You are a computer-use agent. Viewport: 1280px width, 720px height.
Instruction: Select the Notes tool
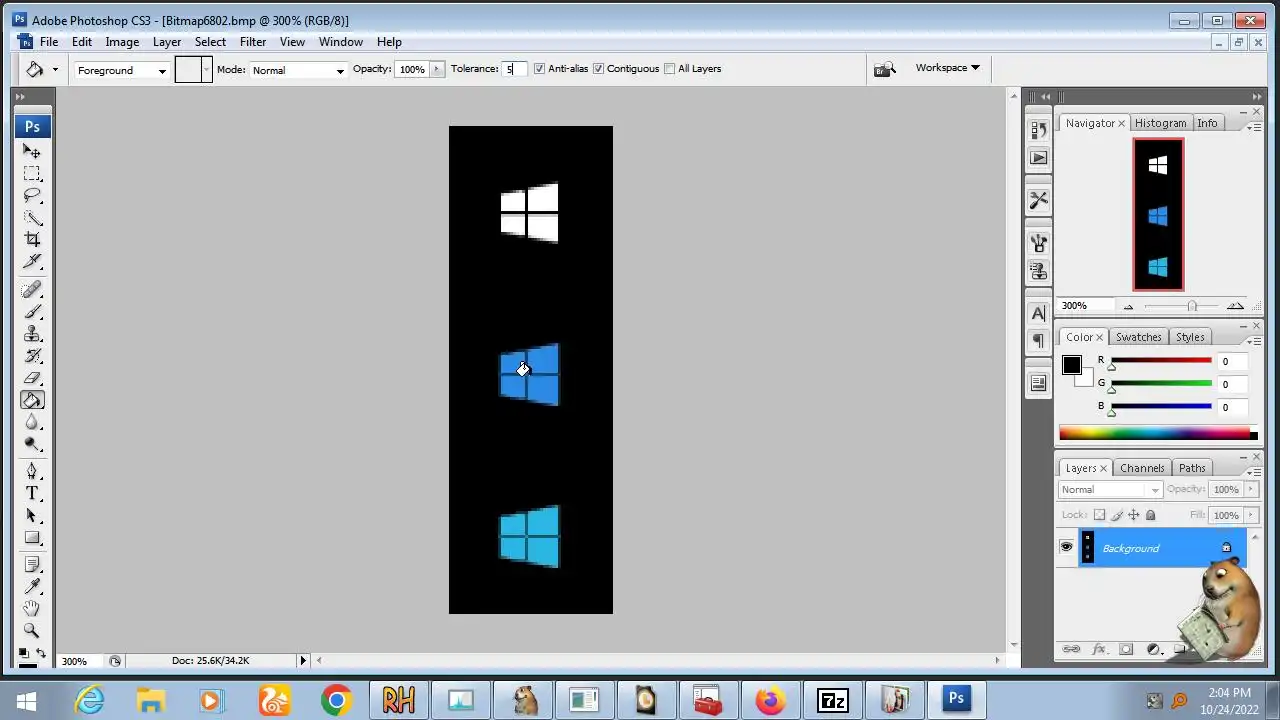coord(32,564)
